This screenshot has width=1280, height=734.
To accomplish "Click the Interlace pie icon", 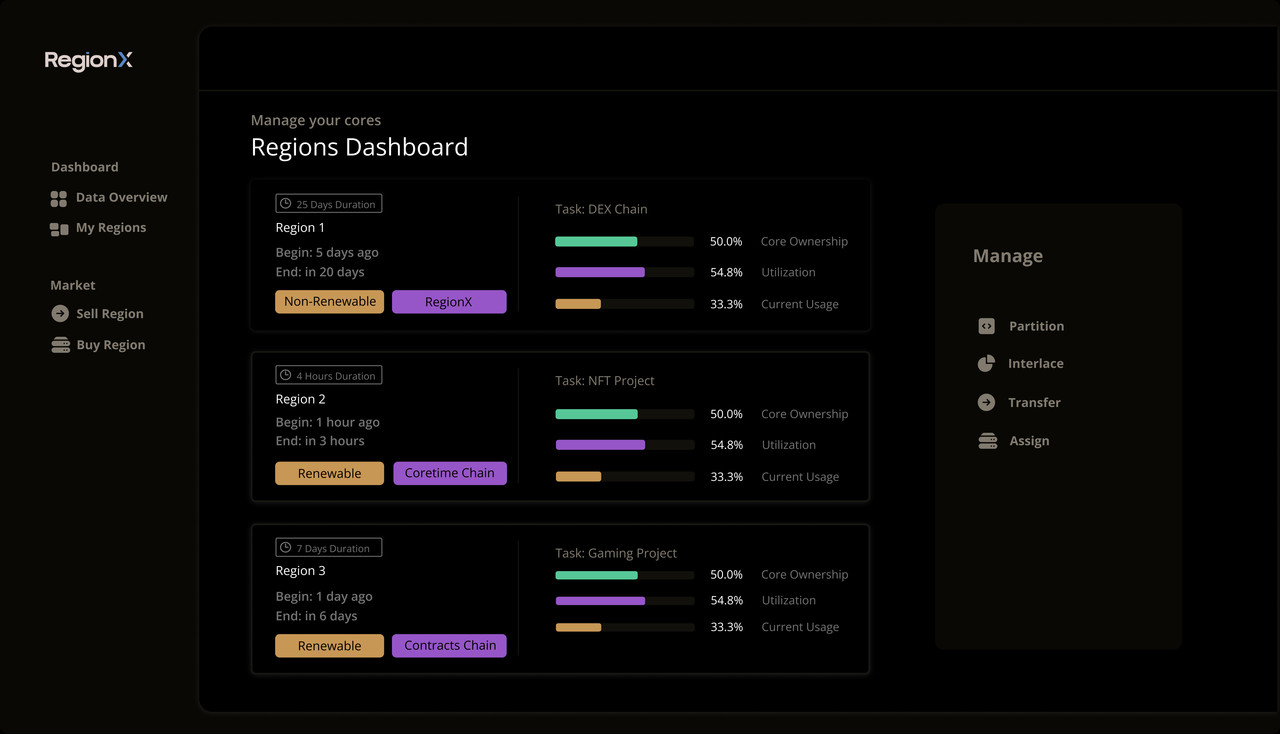I will pos(986,364).
